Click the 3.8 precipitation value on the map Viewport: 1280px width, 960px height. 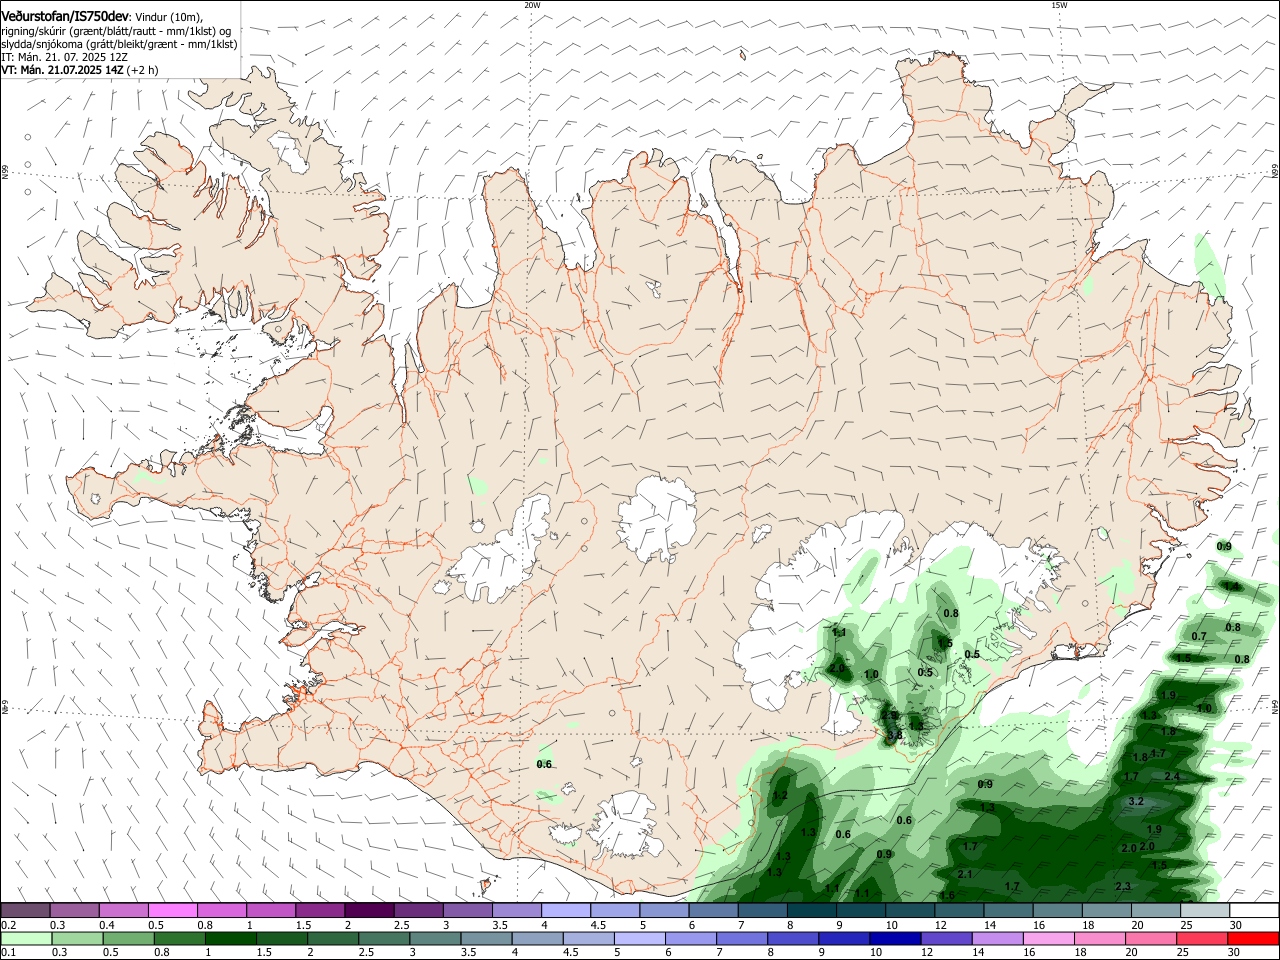pos(895,735)
